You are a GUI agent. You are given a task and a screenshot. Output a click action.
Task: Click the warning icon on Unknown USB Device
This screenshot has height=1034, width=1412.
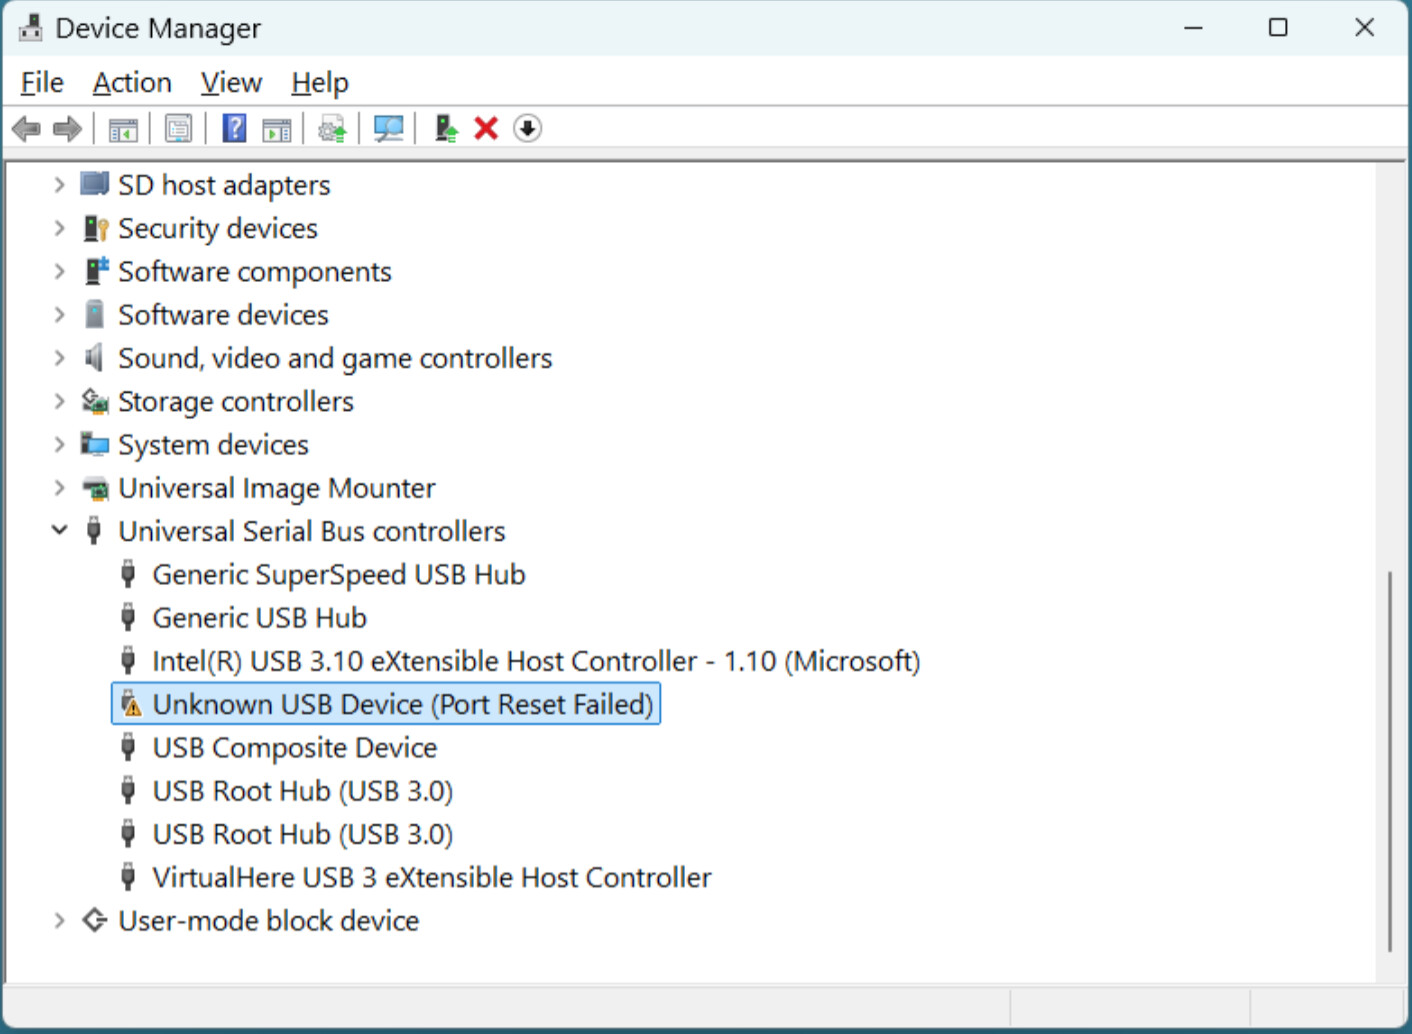point(129,704)
